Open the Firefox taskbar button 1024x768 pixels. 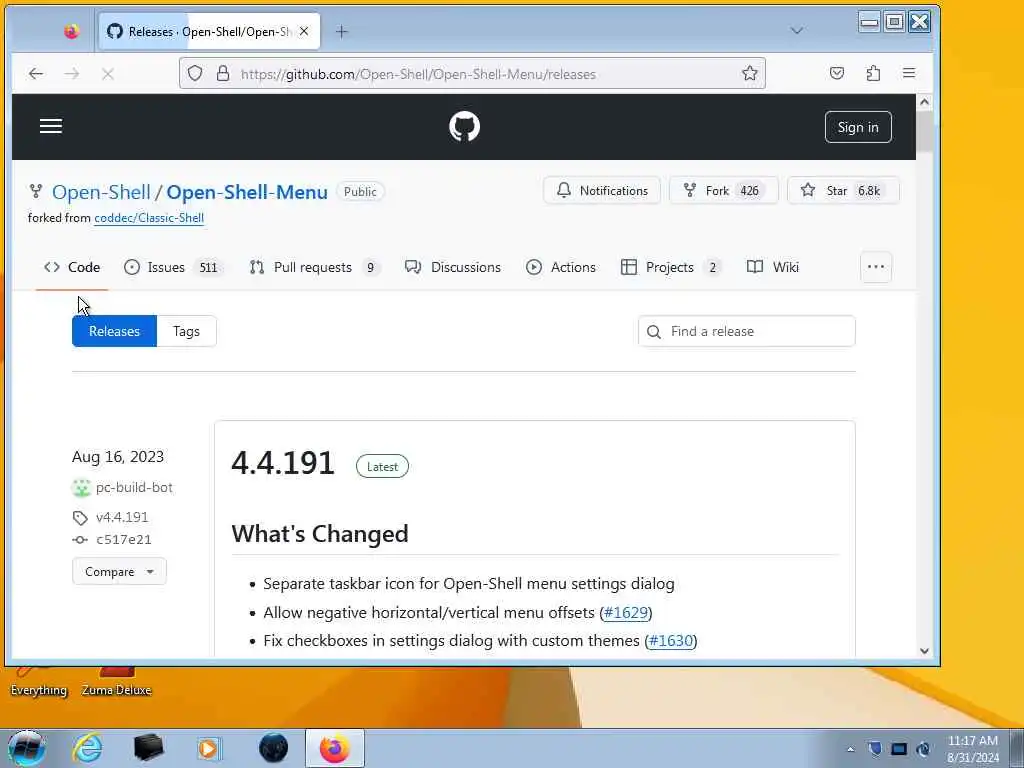(334, 748)
